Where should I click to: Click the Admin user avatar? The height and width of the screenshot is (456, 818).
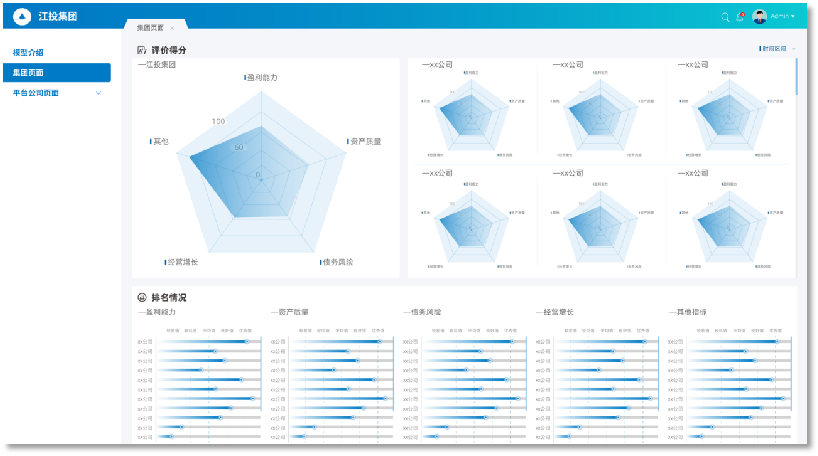(x=760, y=17)
